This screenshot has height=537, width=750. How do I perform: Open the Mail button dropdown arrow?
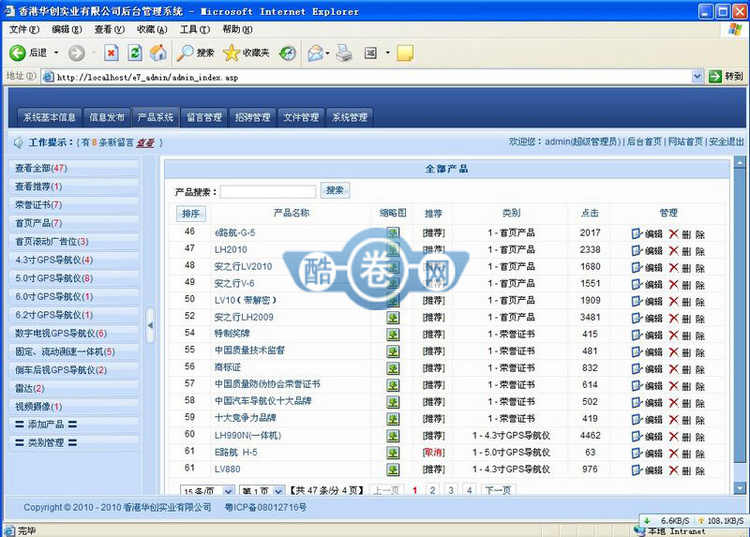[x=328, y=53]
